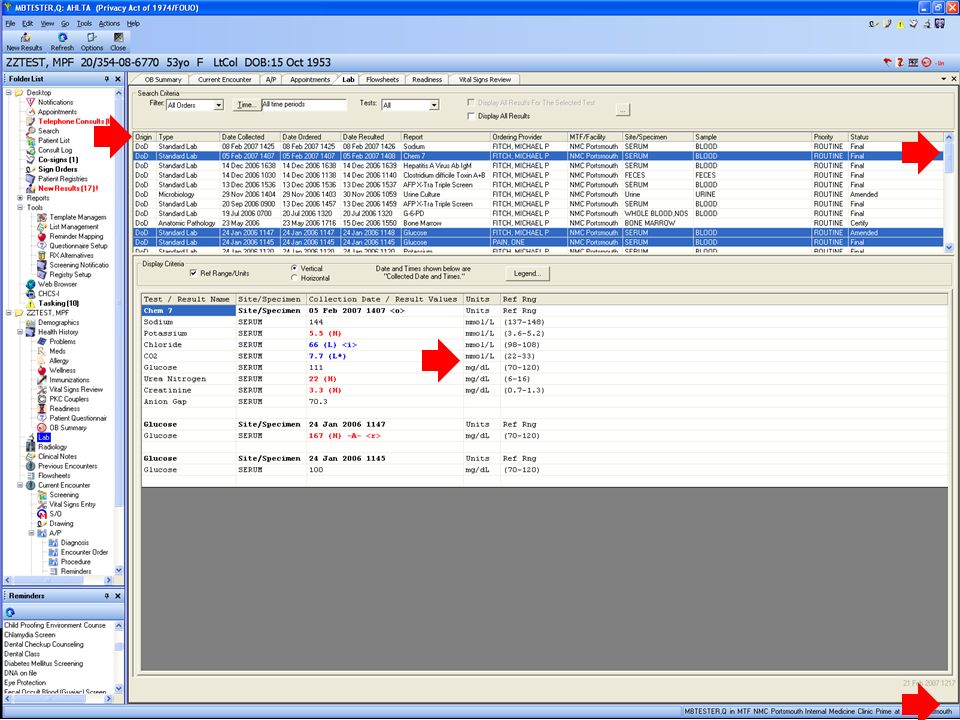Viewport: 960px width, 720px height.
Task: Open Template Management under Tools in the tree
Action: click(78, 217)
